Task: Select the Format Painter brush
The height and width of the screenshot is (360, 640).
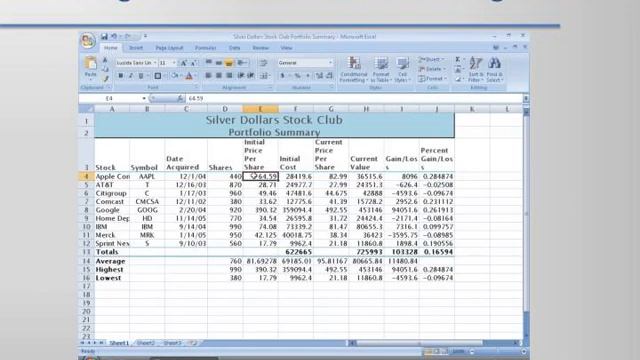Action: [105, 78]
